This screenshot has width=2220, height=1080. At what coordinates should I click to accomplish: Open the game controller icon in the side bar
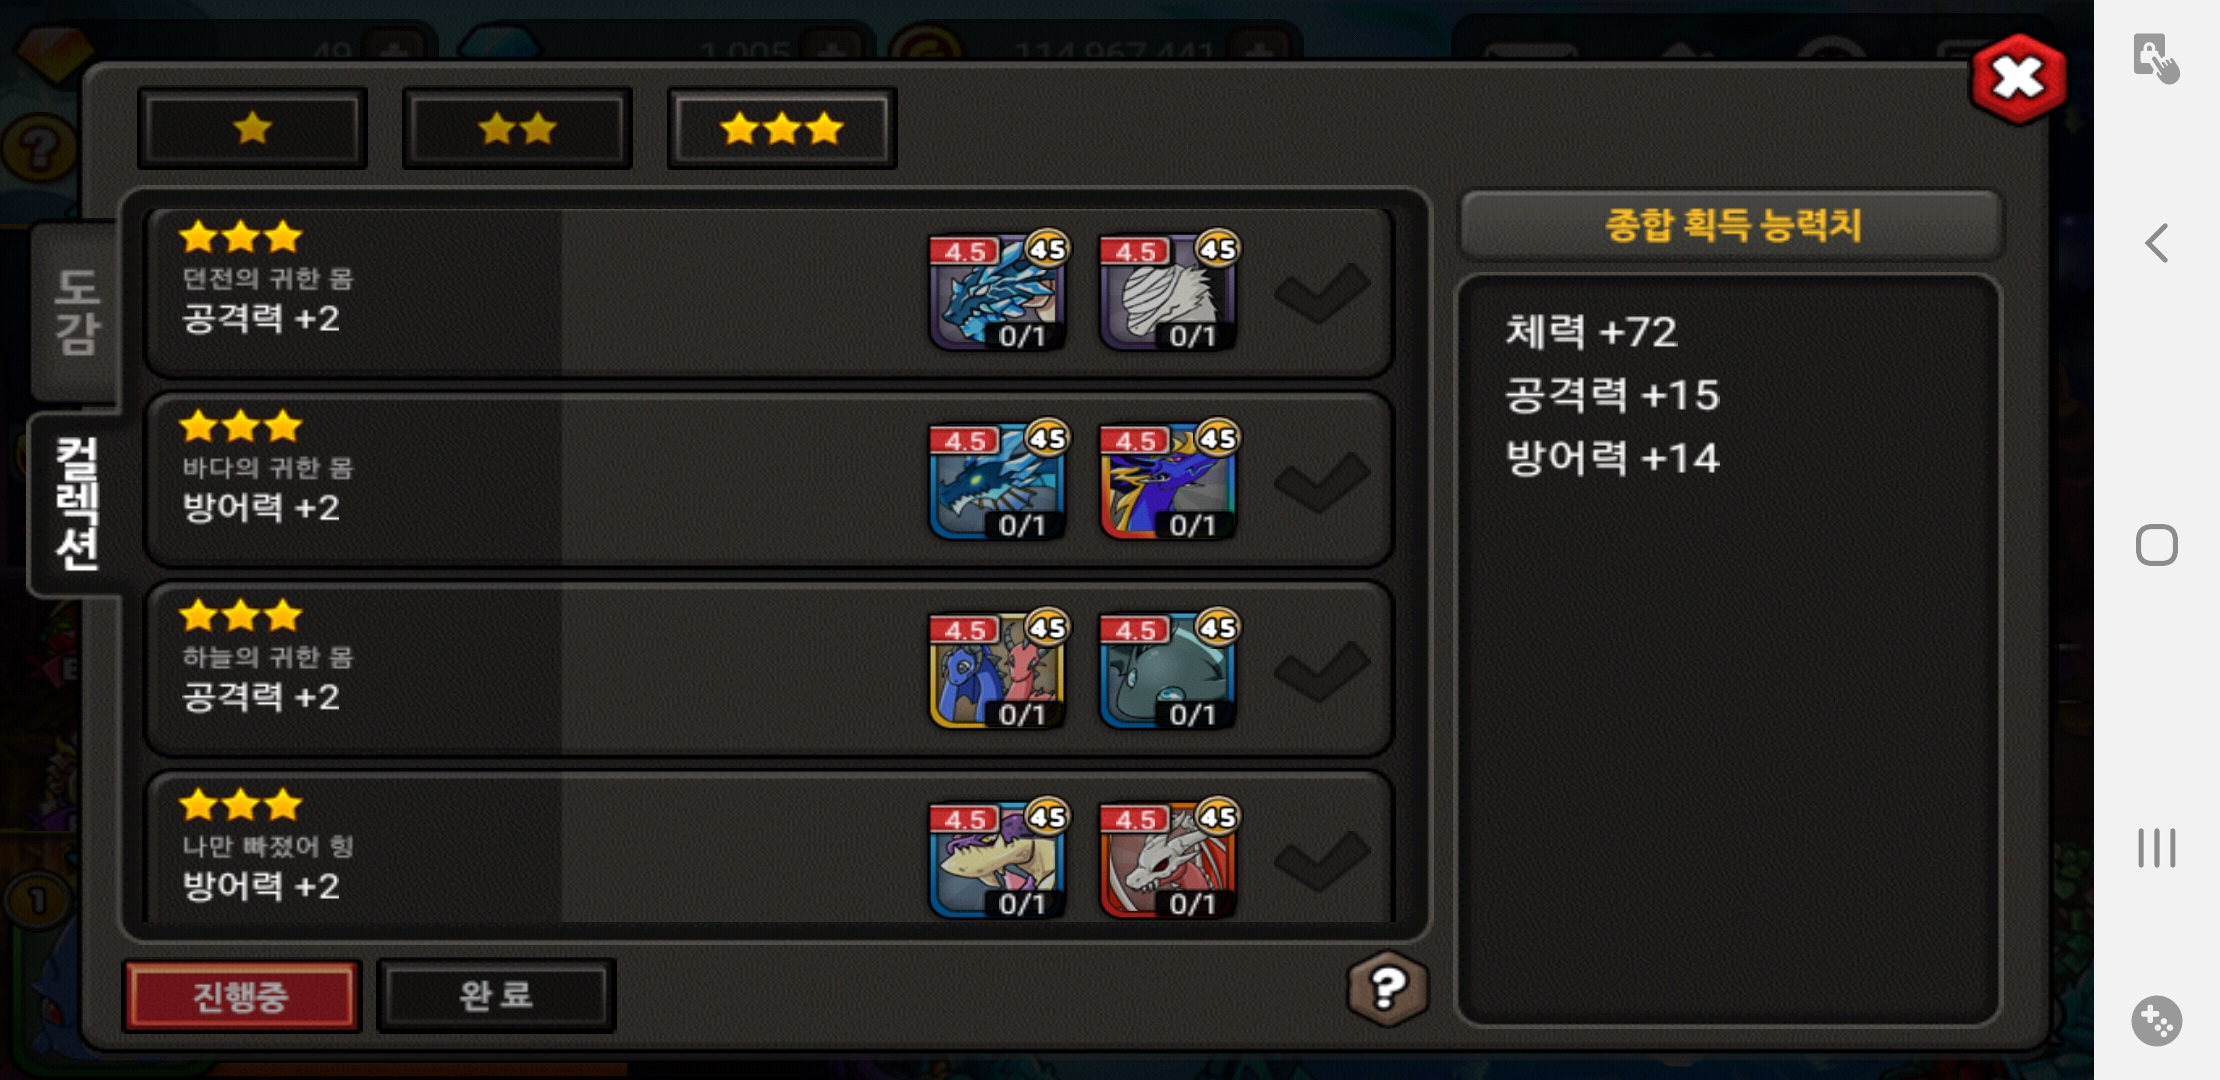click(x=2157, y=1021)
